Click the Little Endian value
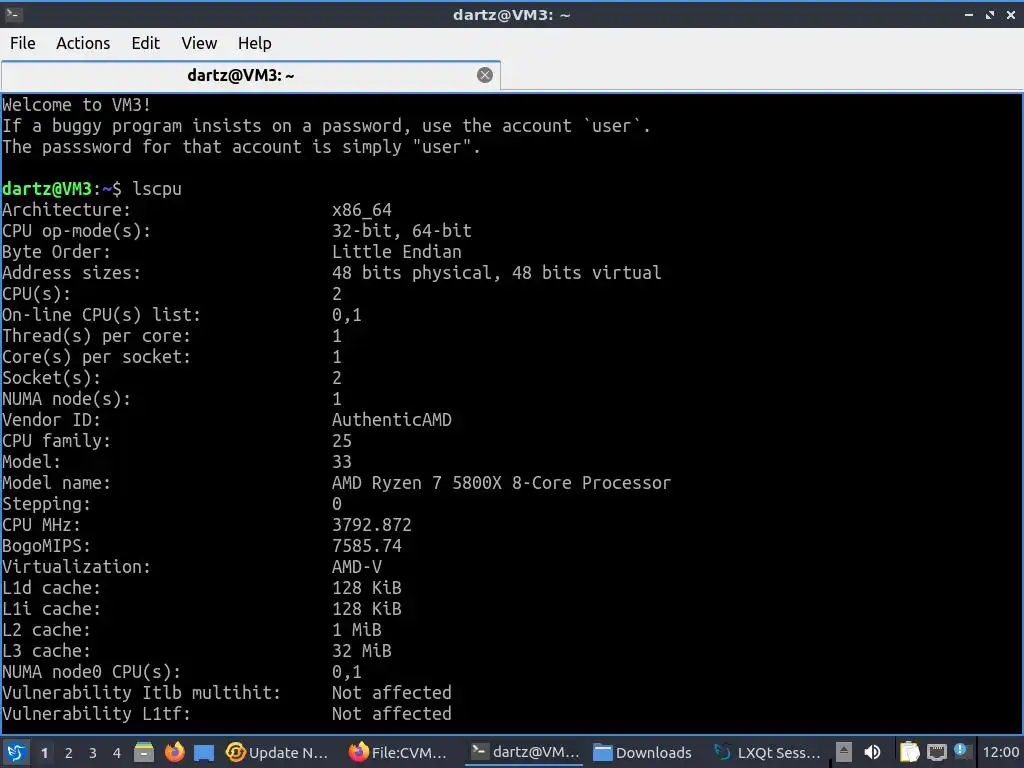Image resolution: width=1024 pixels, height=768 pixels. (x=396, y=251)
